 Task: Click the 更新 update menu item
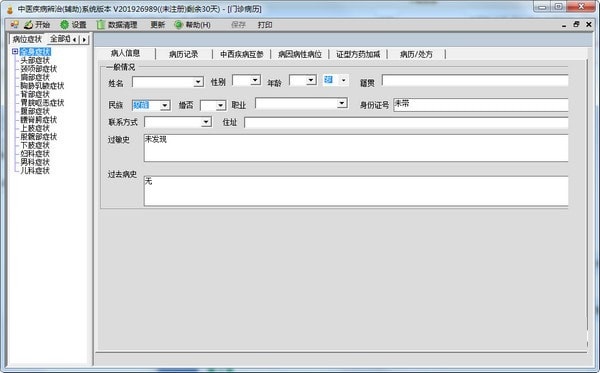pos(157,25)
